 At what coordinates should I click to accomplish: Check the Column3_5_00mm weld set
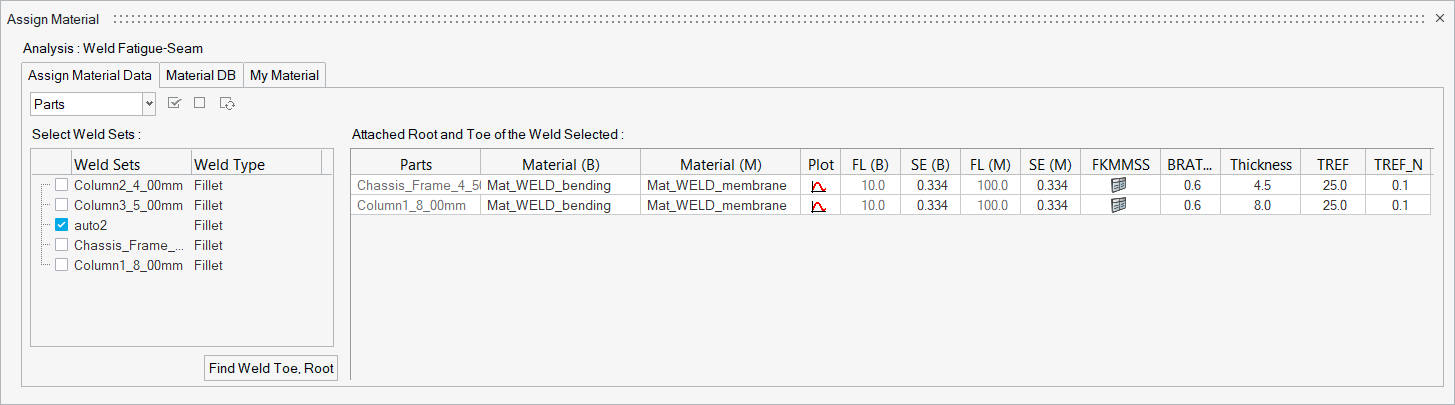click(62, 205)
